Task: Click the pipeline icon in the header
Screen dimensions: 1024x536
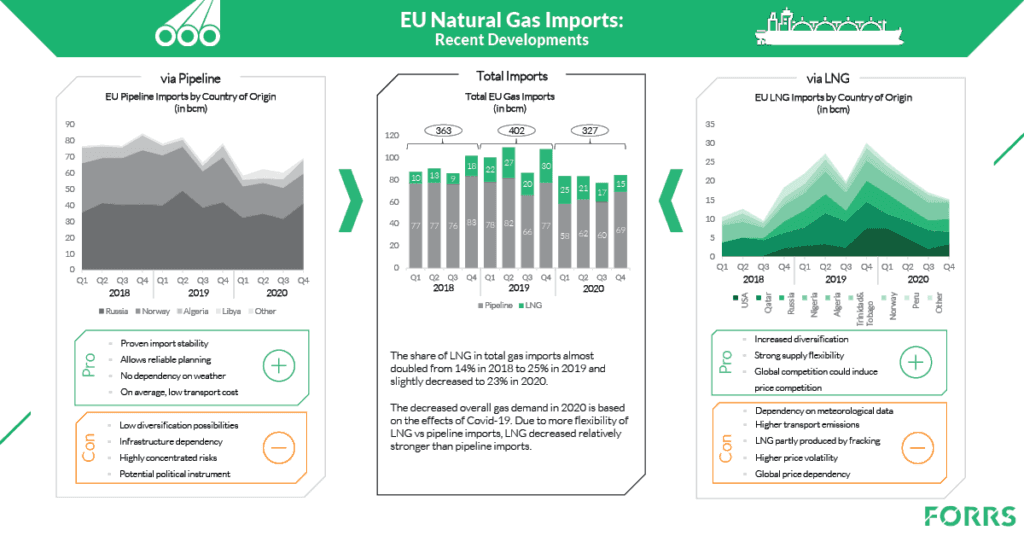Action: pos(188,27)
